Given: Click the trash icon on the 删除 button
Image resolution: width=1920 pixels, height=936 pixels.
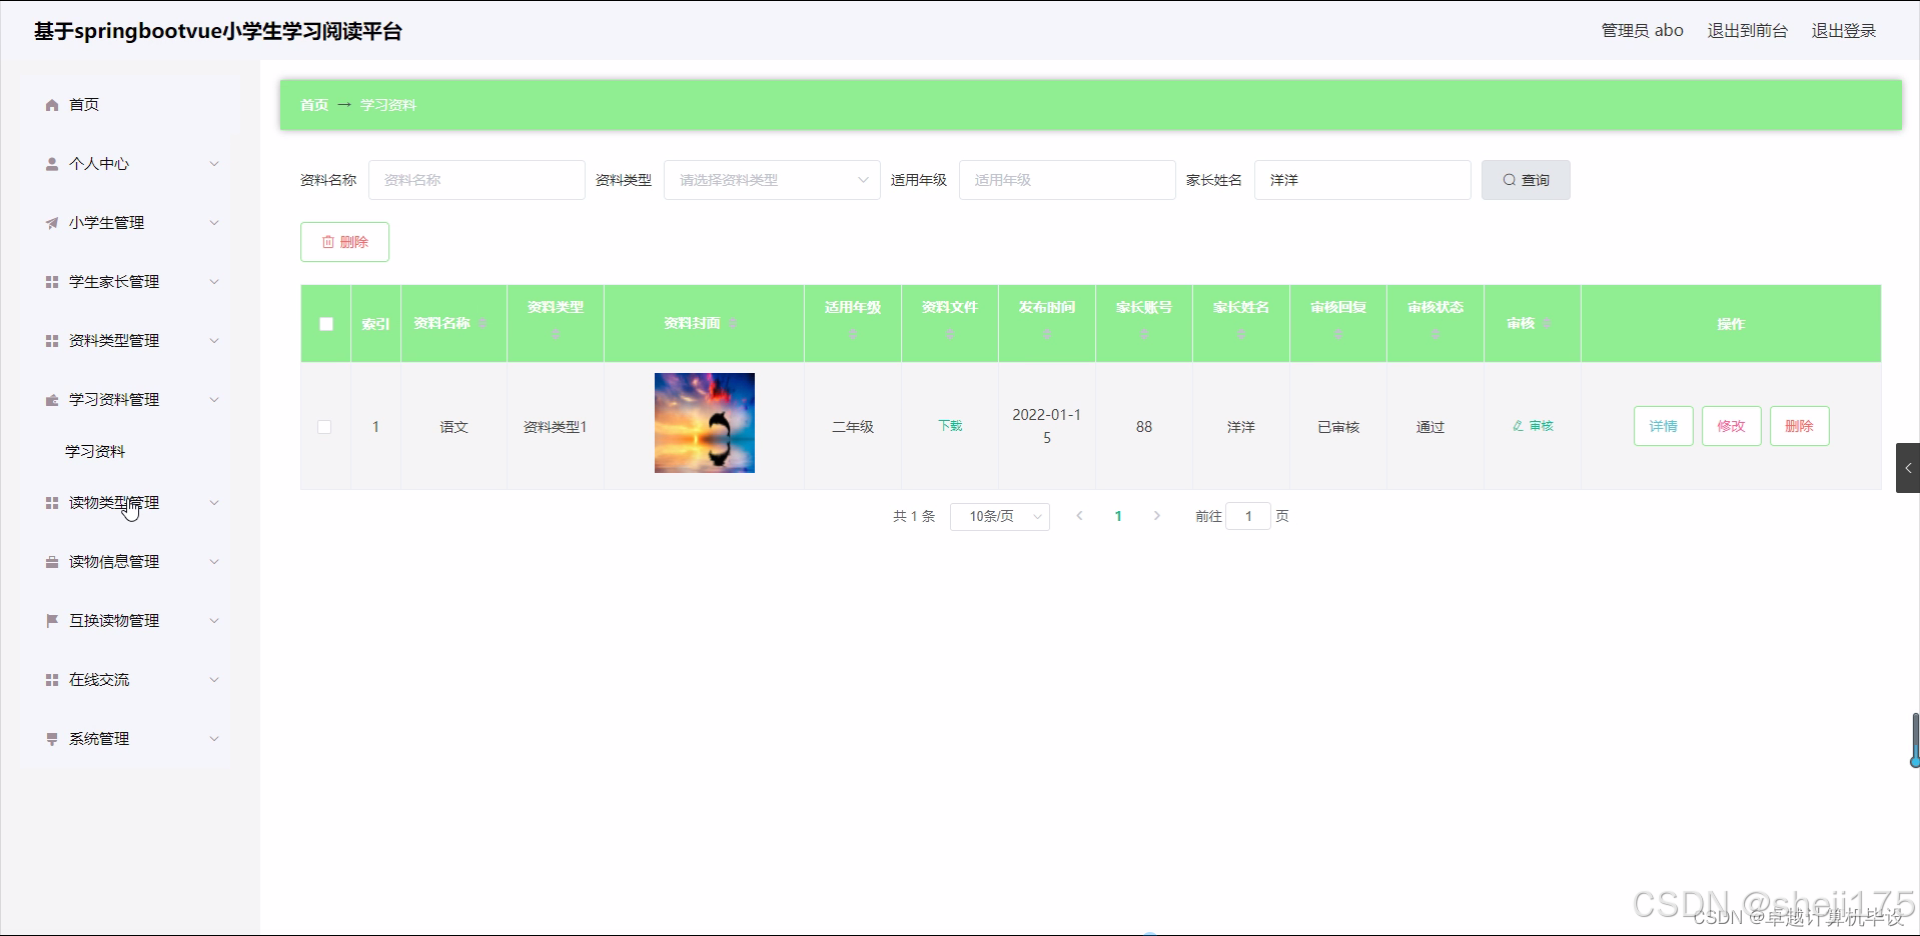Looking at the screenshot, I should coord(329,241).
